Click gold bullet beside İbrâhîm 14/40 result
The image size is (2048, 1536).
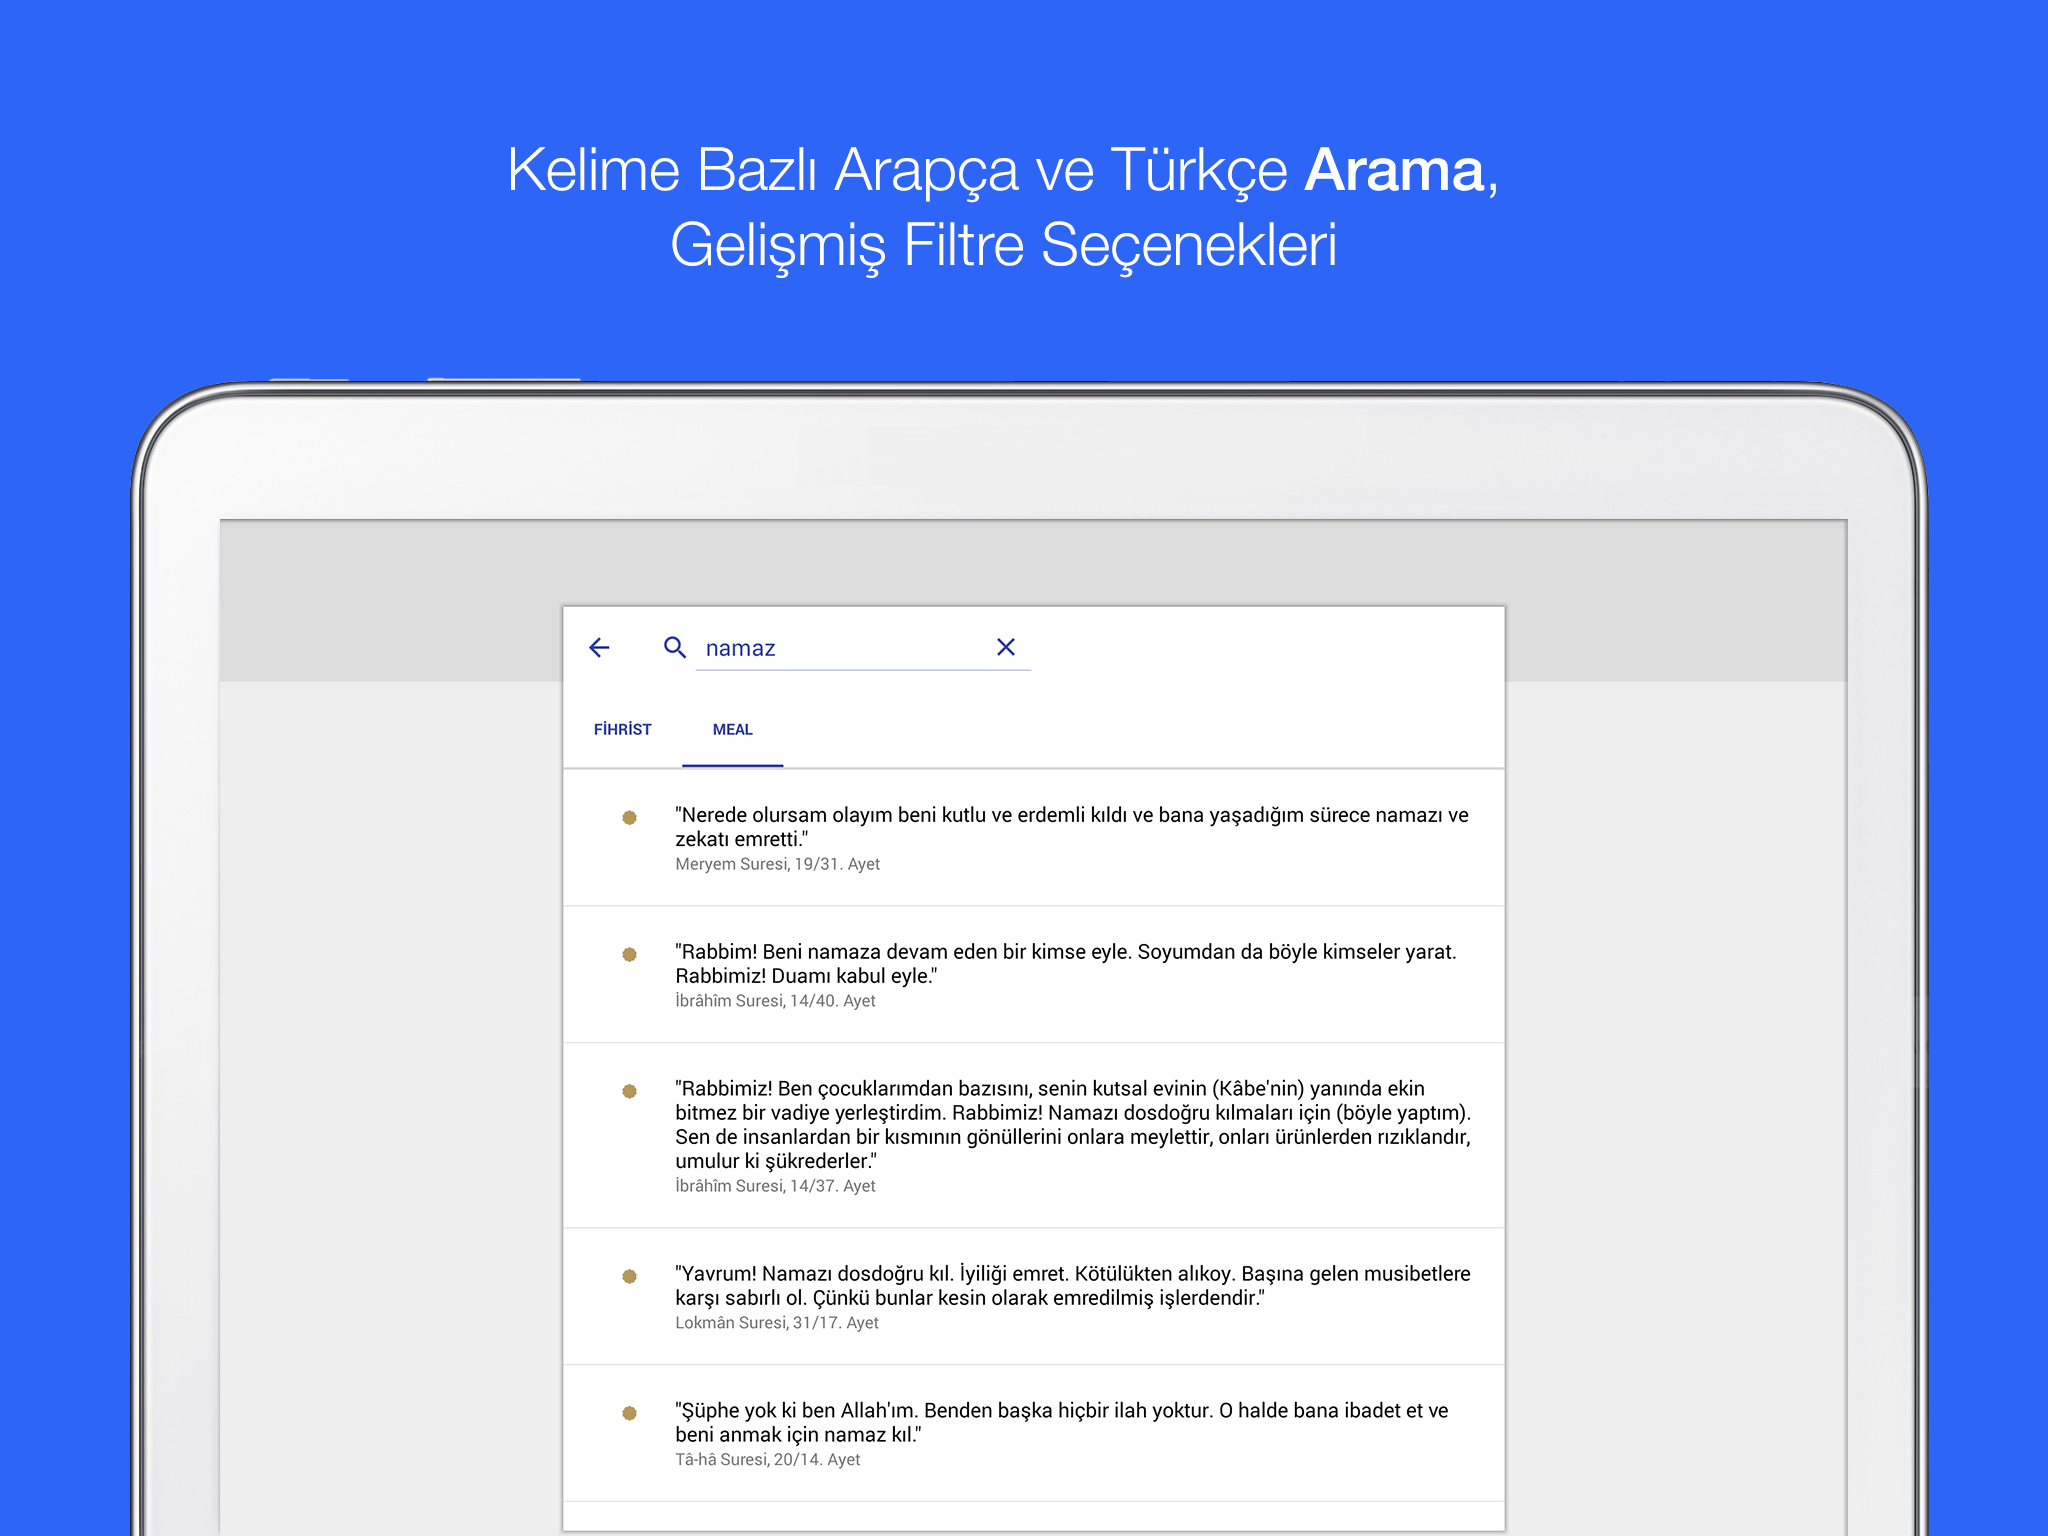(629, 954)
